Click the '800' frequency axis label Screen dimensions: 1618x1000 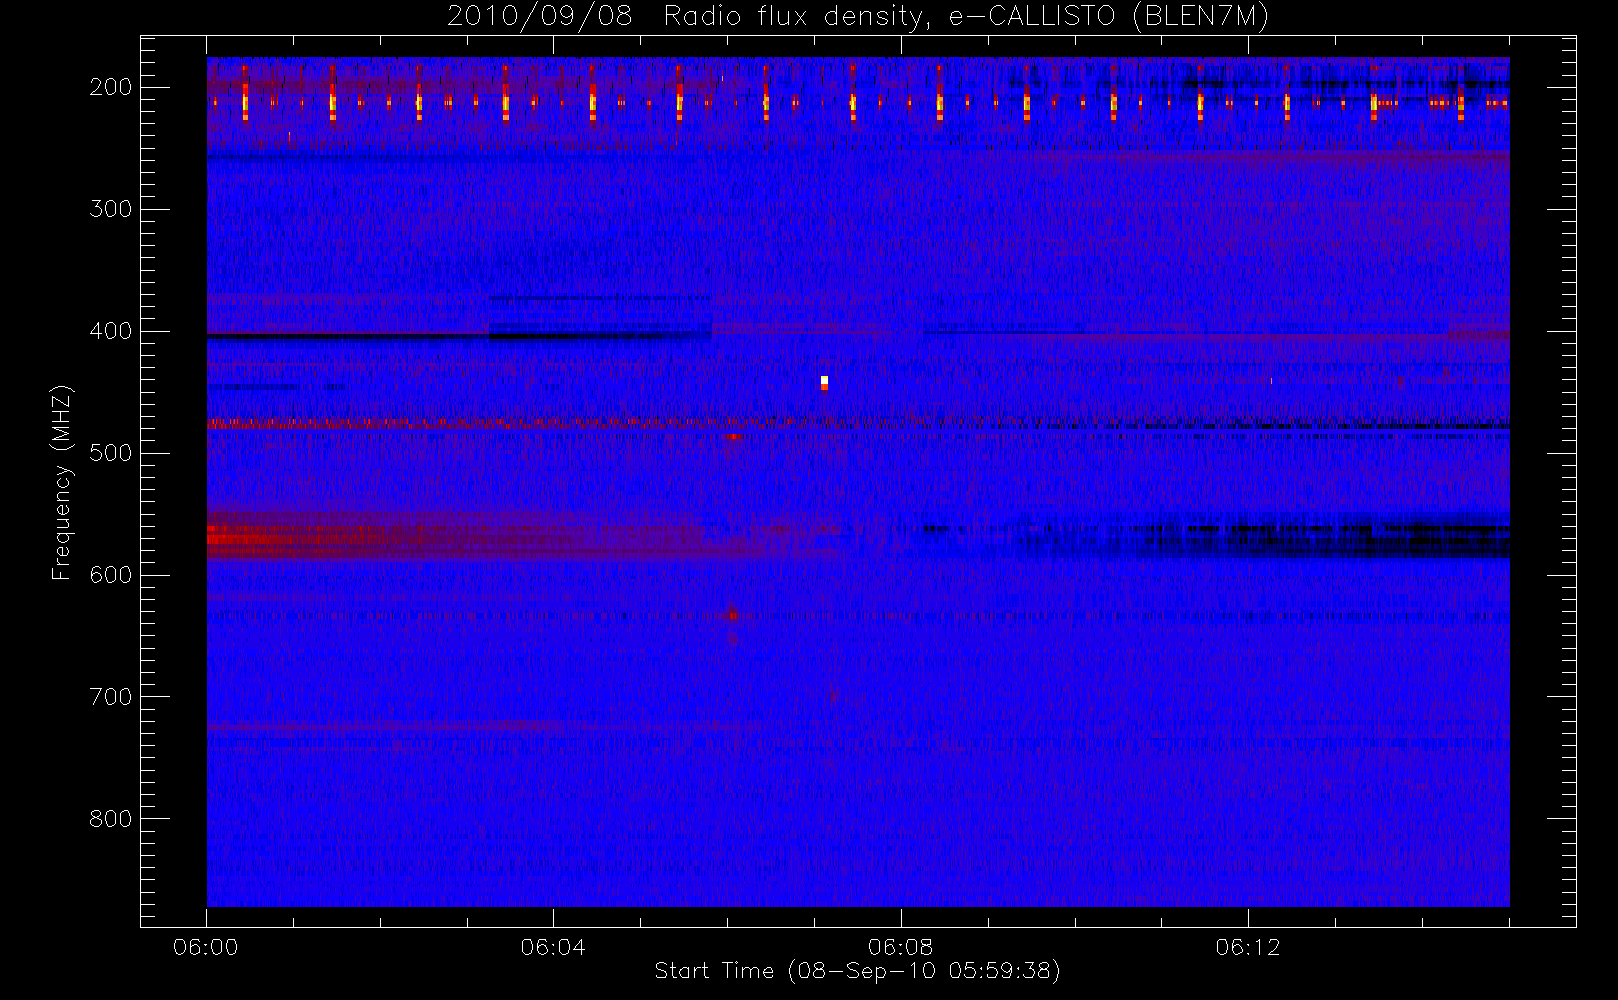coord(111,819)
